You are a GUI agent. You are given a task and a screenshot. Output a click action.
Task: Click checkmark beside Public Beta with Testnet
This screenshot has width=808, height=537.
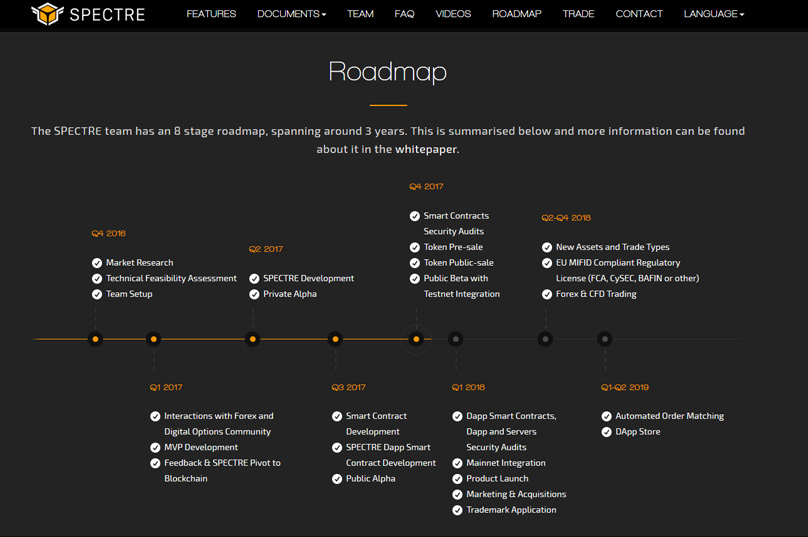[x=415, y=279]
